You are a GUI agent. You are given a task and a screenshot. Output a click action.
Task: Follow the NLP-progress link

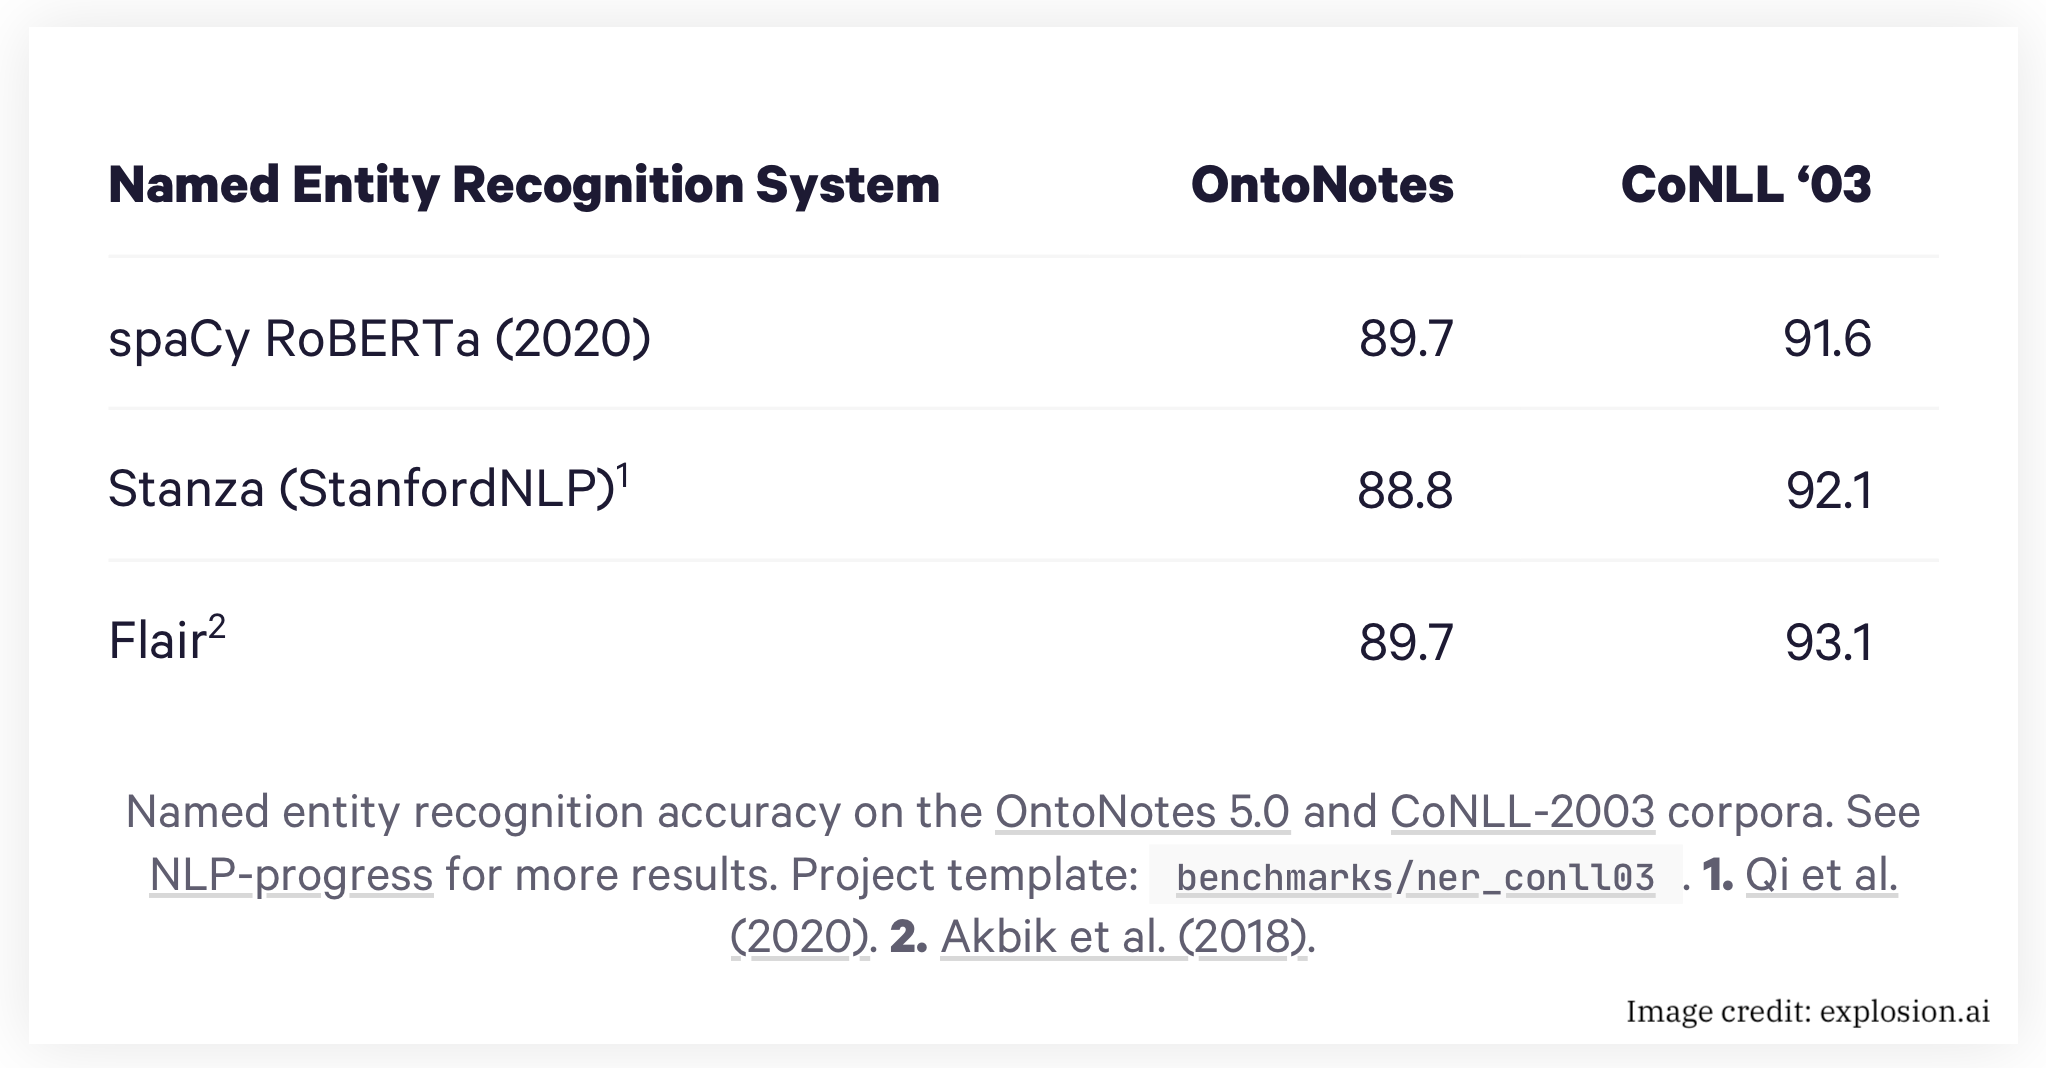coord(291,875)
